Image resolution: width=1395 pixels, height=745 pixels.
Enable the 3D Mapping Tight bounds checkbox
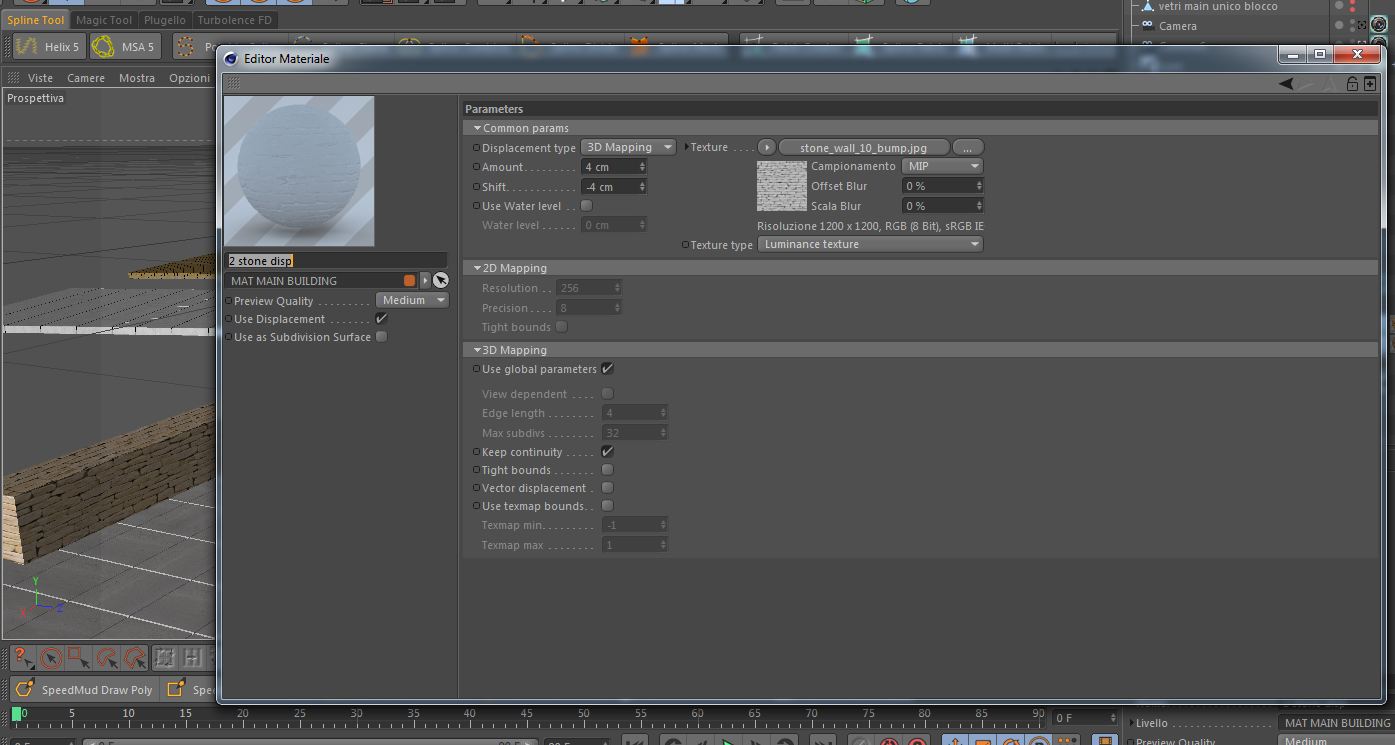tap(607, 470)
